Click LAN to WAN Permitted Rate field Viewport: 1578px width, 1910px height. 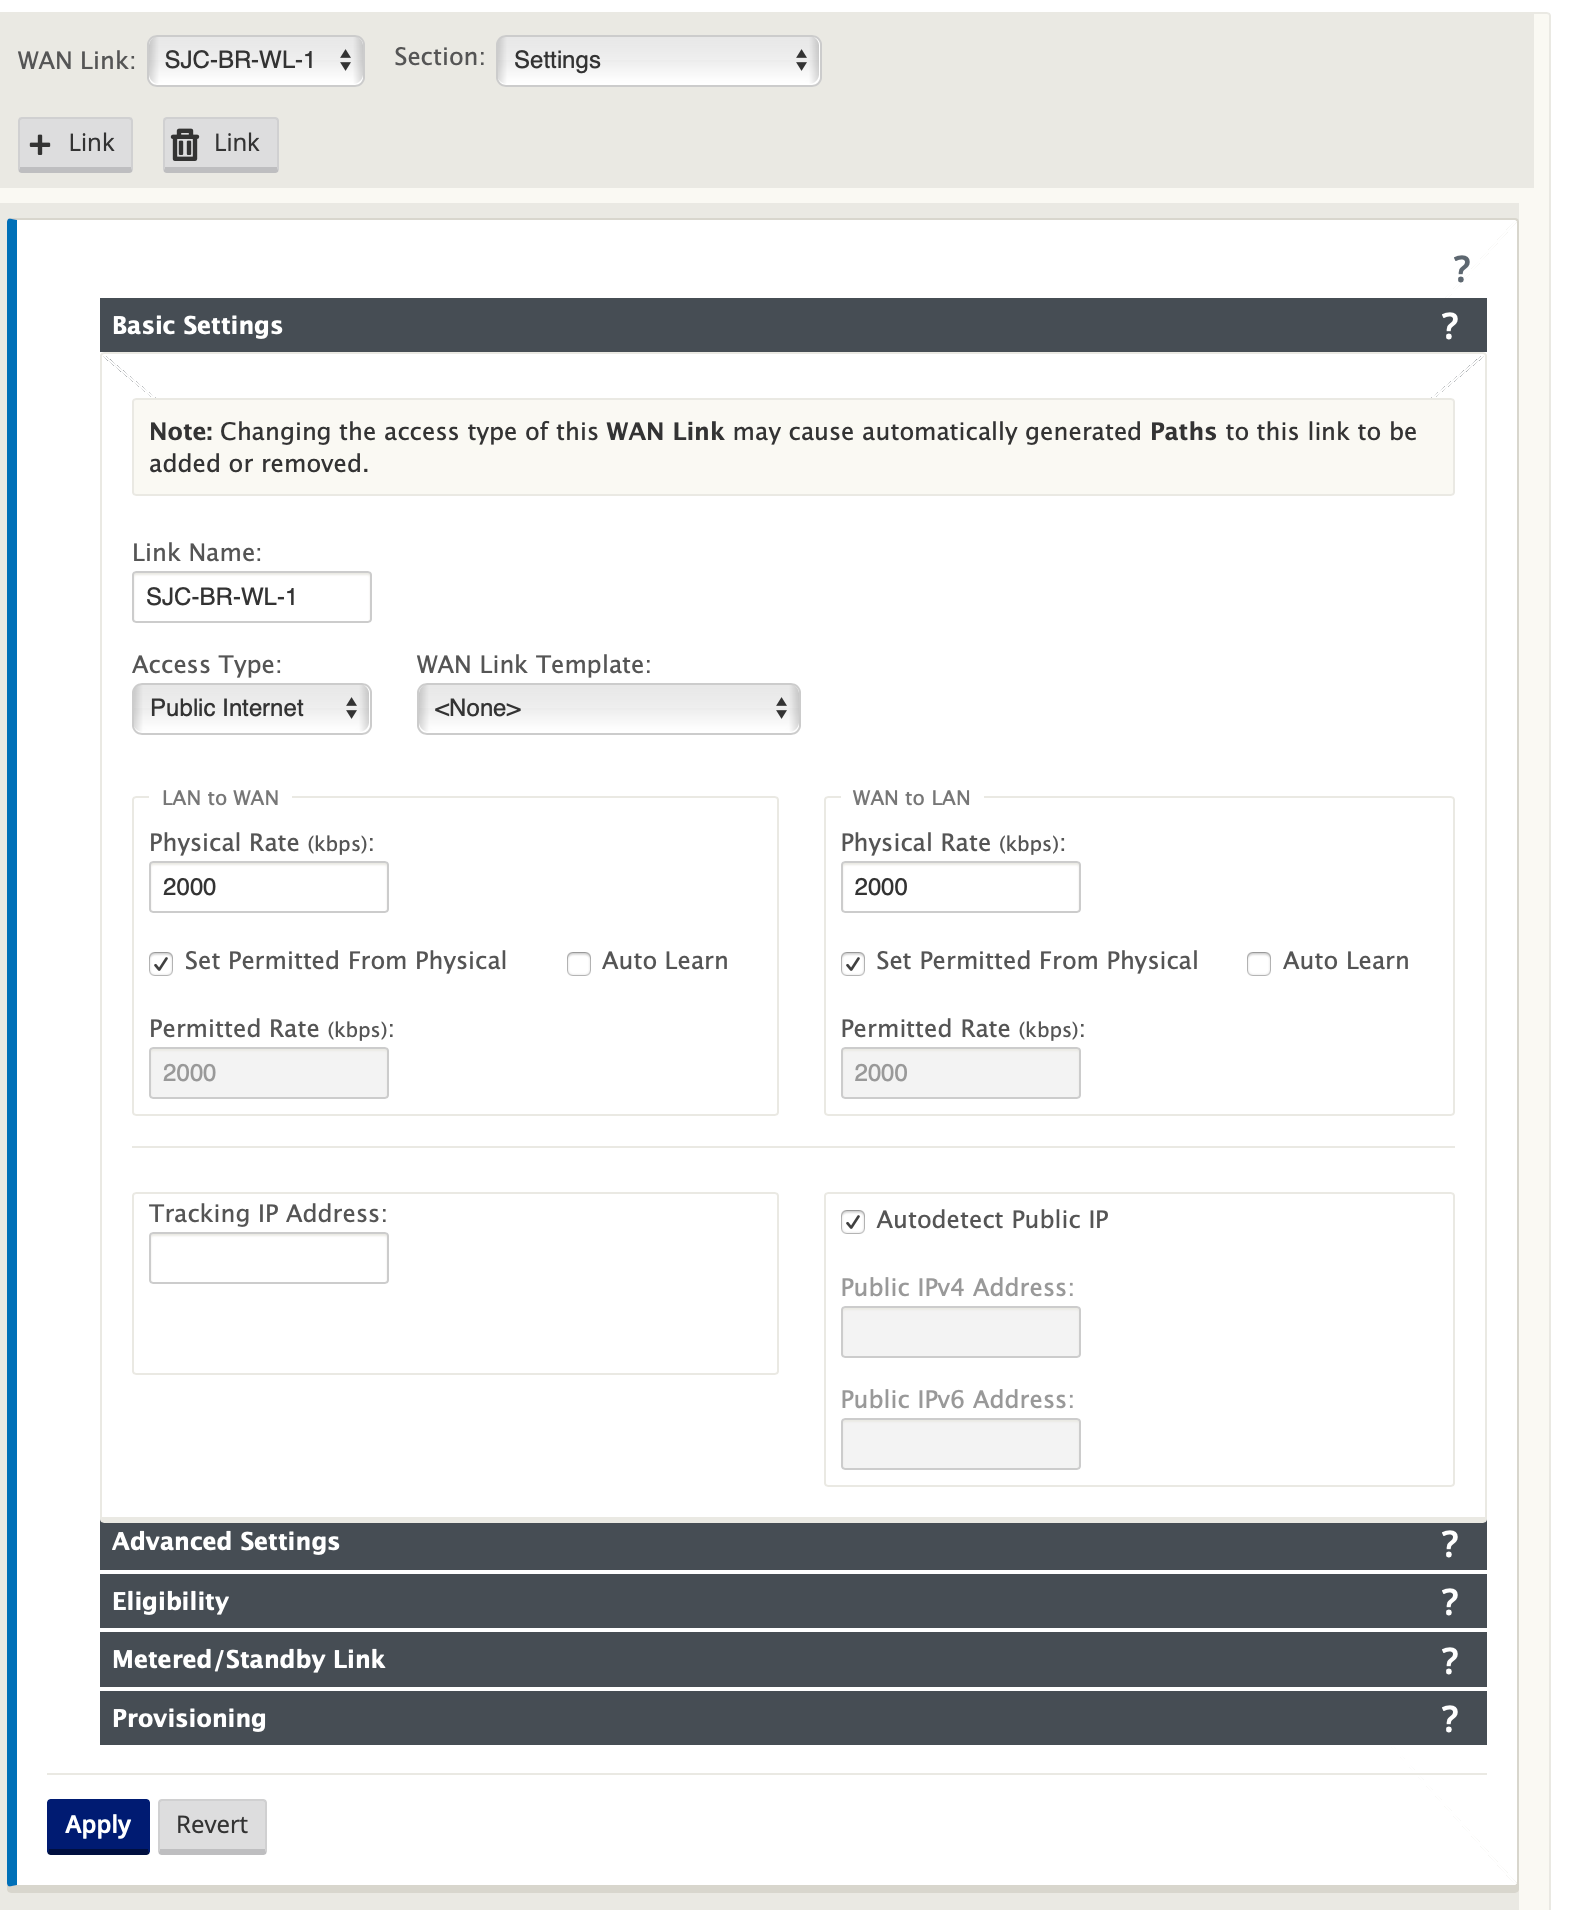269,1073
